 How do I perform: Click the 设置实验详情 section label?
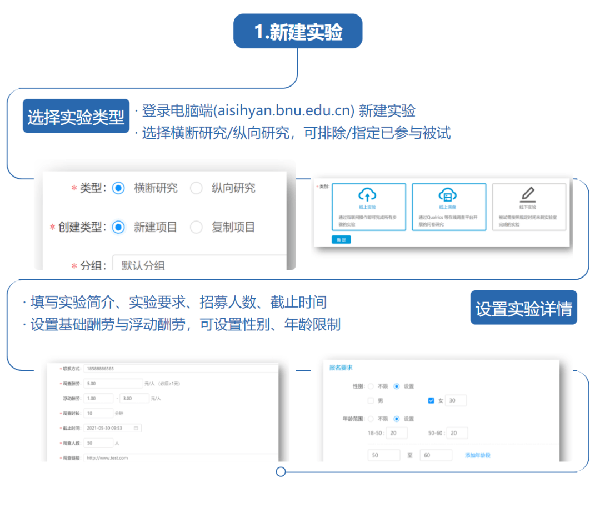524,309
